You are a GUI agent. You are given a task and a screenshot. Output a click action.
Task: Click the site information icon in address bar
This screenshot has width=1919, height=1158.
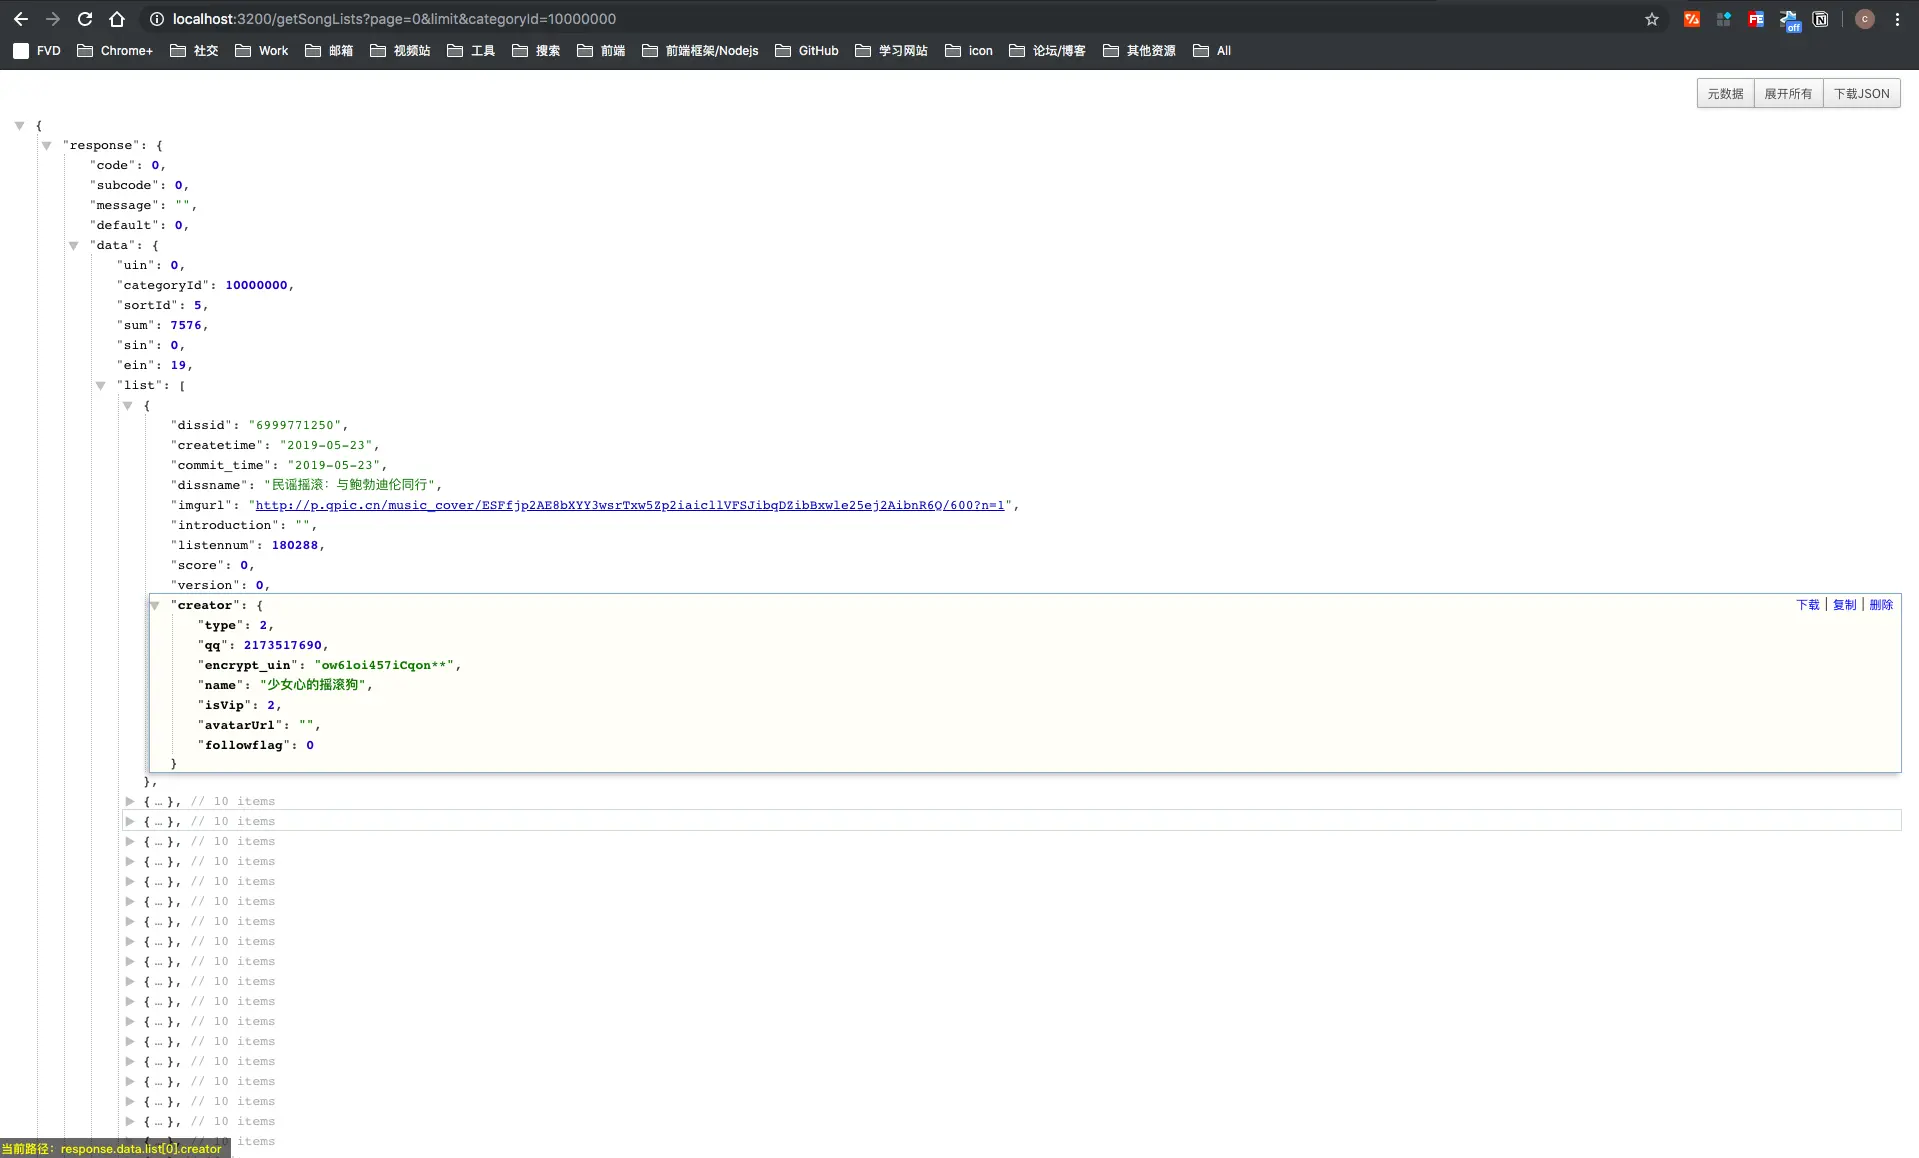[x=157, y=19]
